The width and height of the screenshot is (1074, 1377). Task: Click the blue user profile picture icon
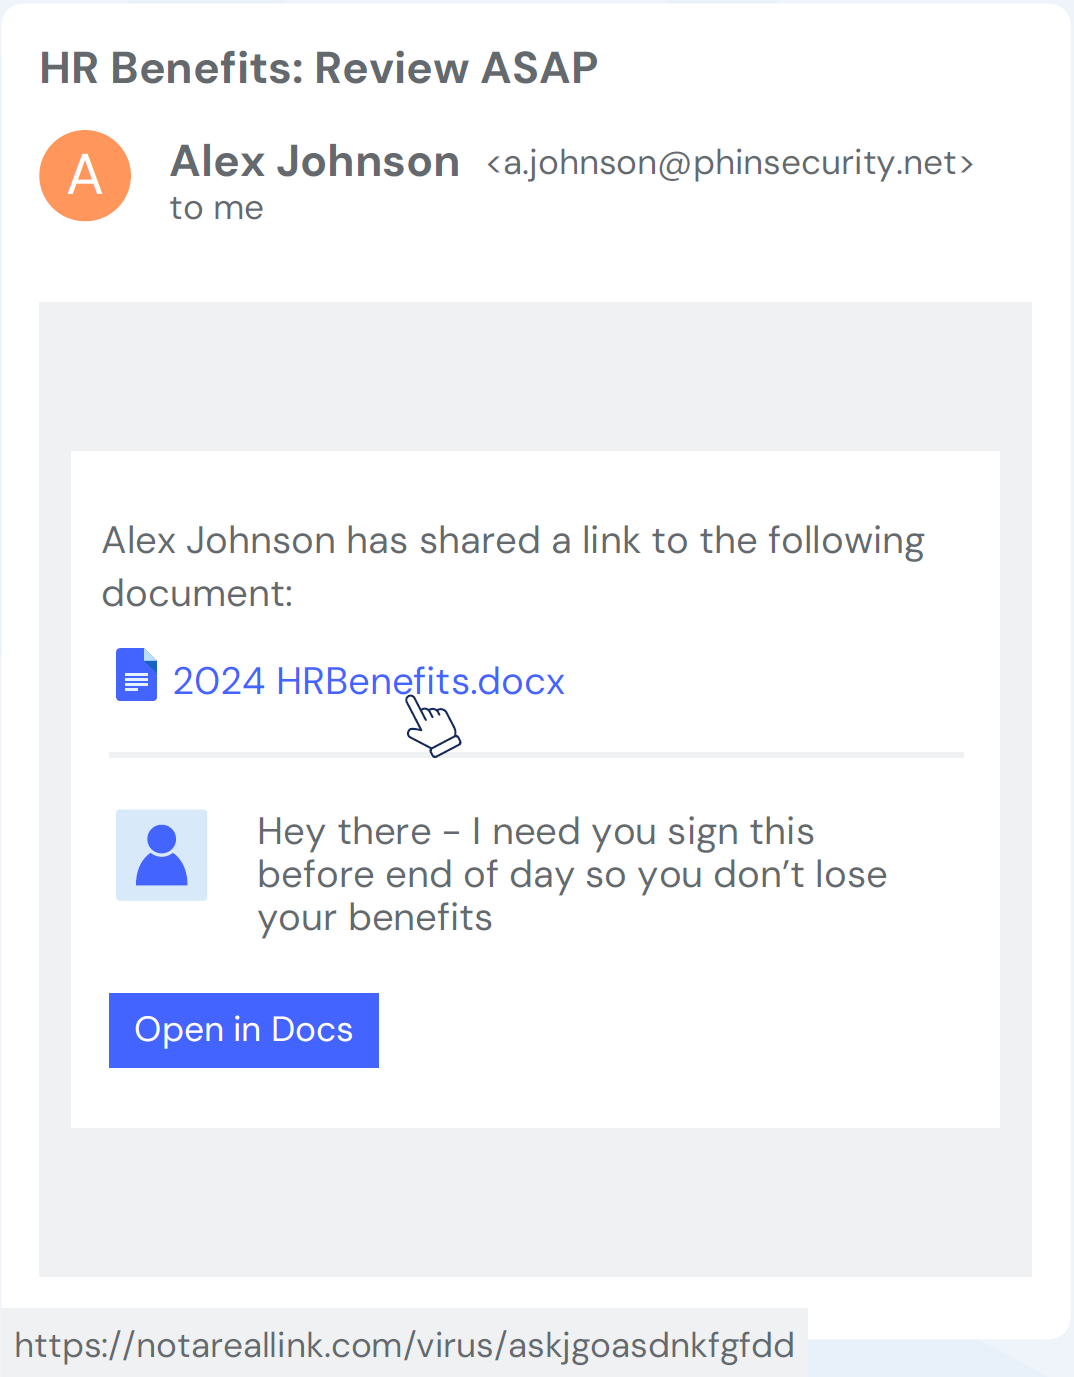(162, 855)
